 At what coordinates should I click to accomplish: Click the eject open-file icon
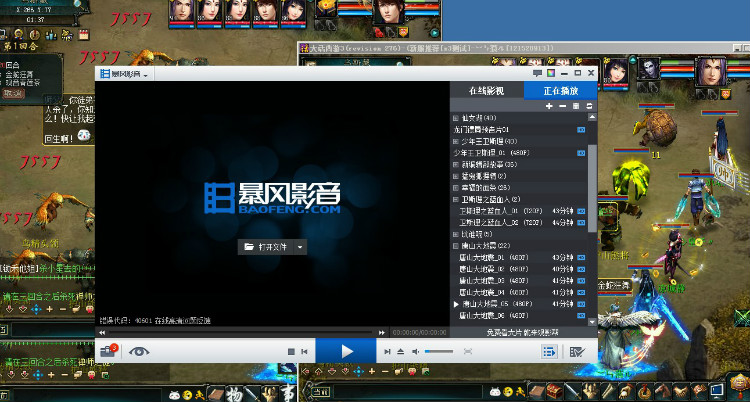pyautogui.click(x=401, y=352)
